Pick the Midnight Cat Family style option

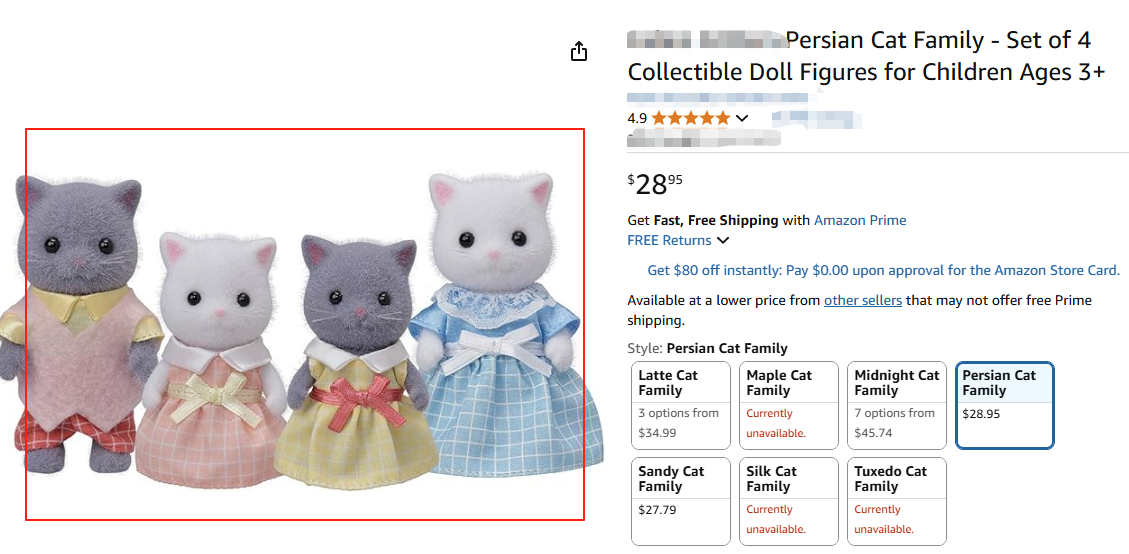click(896, 404)
